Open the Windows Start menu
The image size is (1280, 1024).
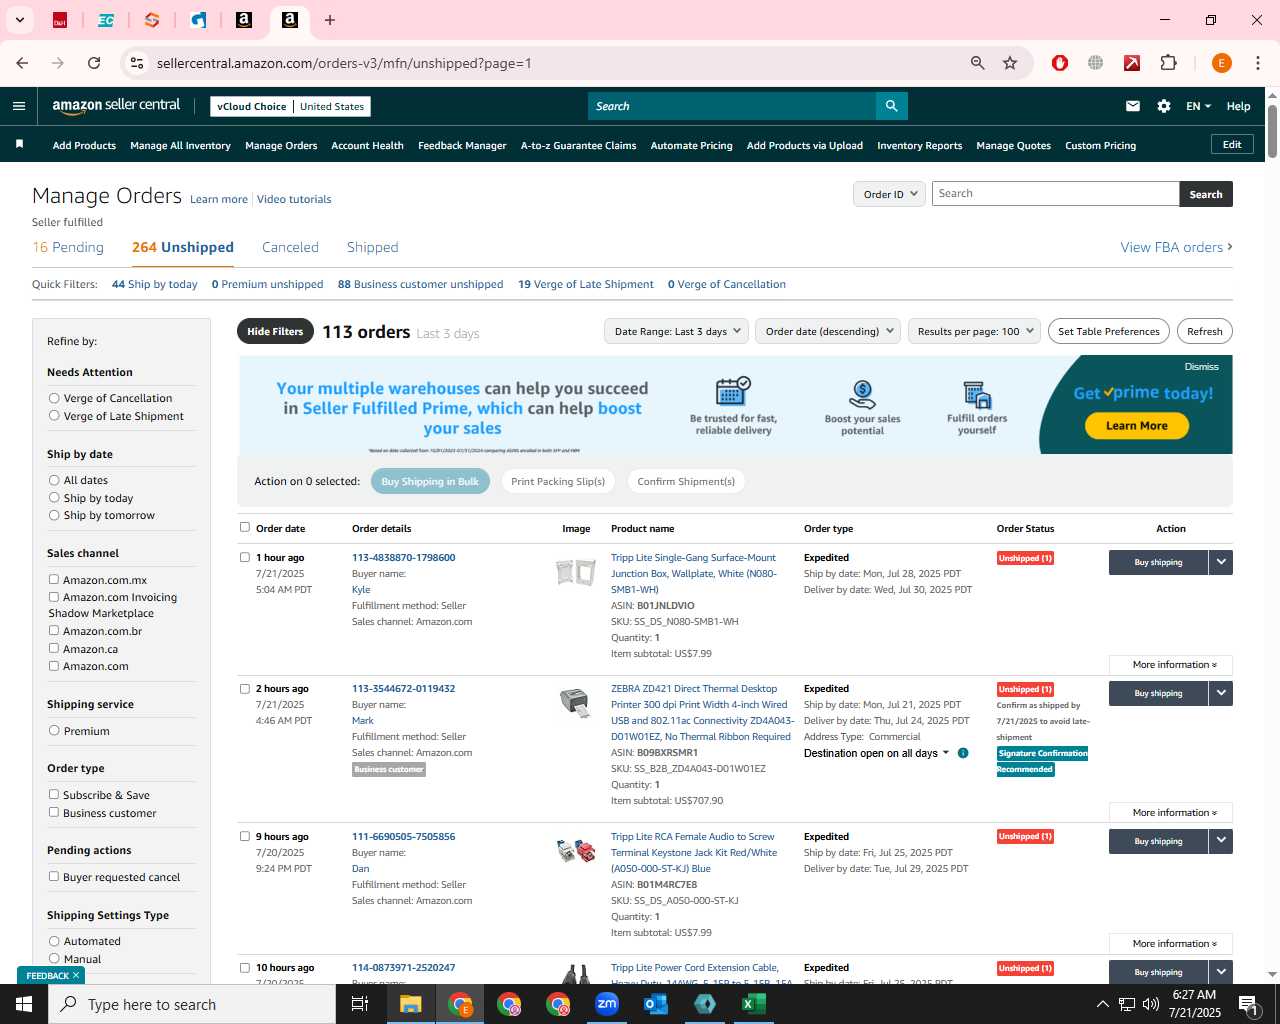[x=24, y=1004]
